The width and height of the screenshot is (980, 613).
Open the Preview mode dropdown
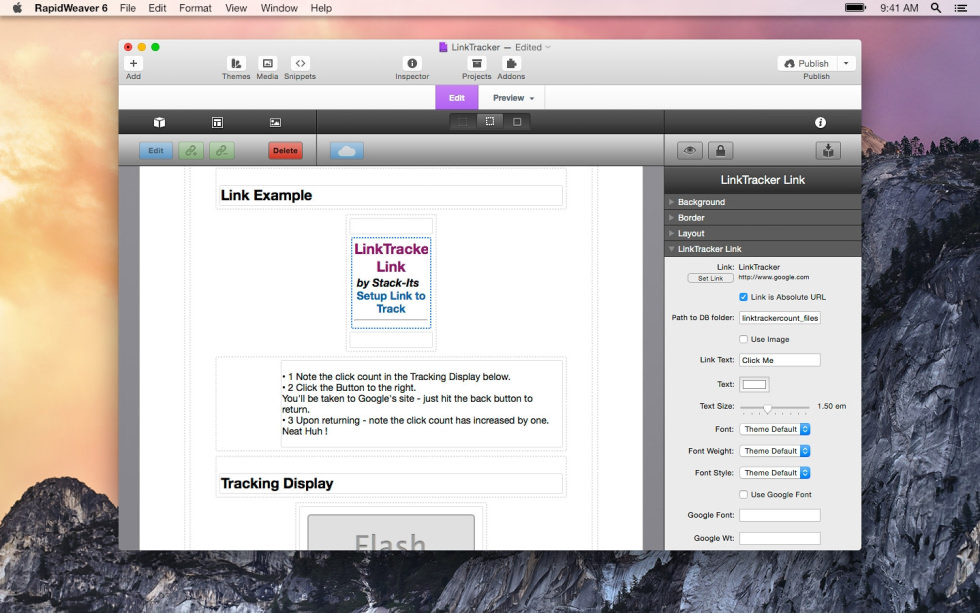tap(513, 98)
